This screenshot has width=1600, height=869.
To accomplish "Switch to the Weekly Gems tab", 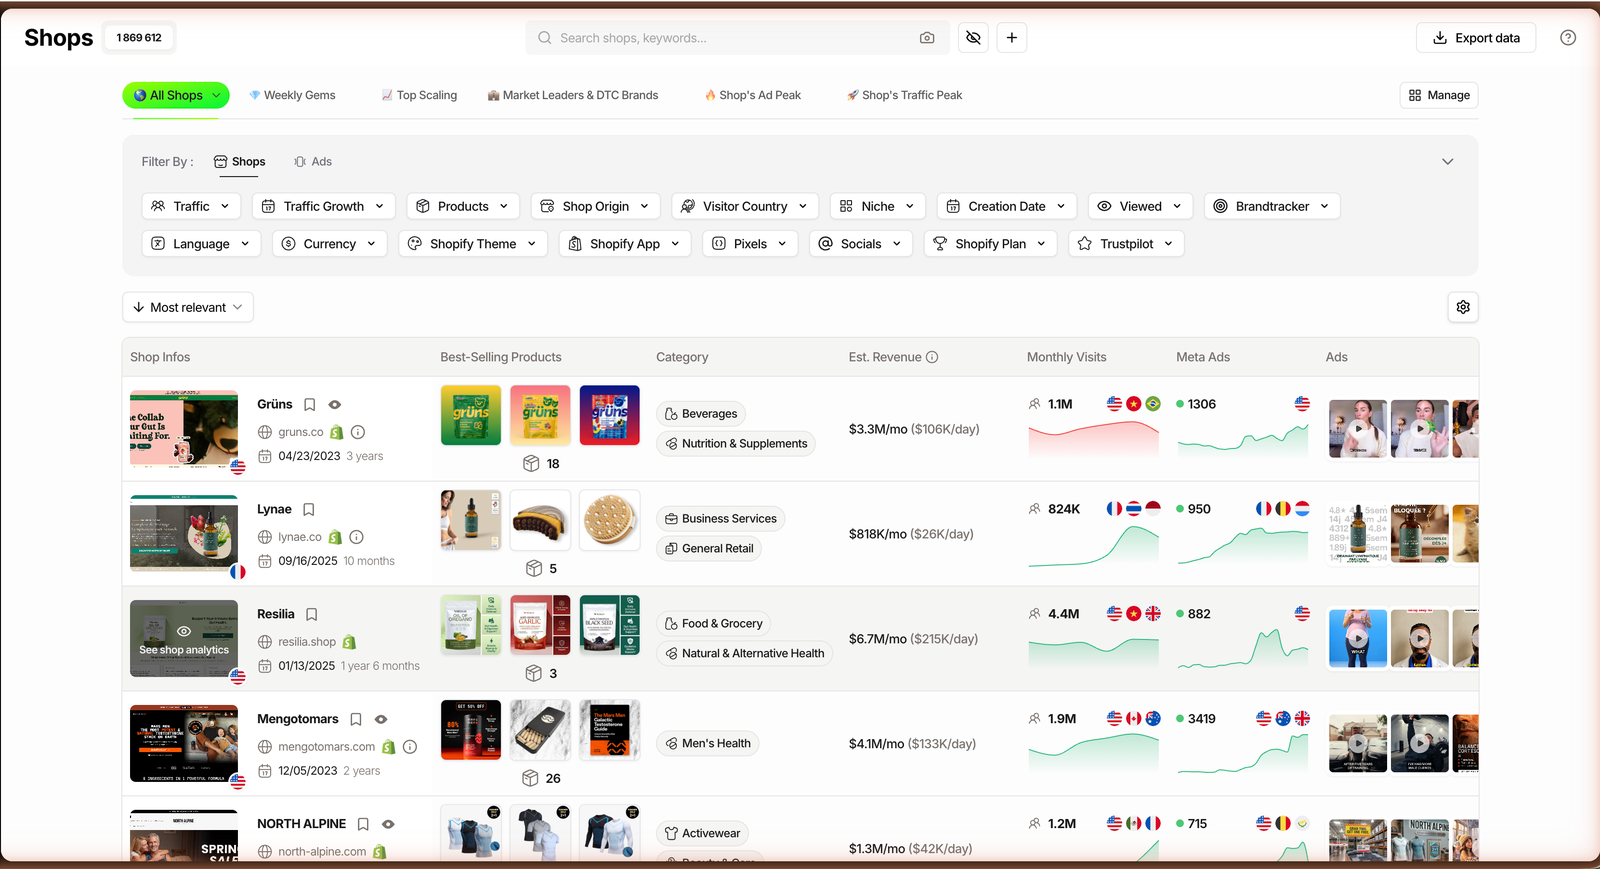I will [x=292, y=95].
